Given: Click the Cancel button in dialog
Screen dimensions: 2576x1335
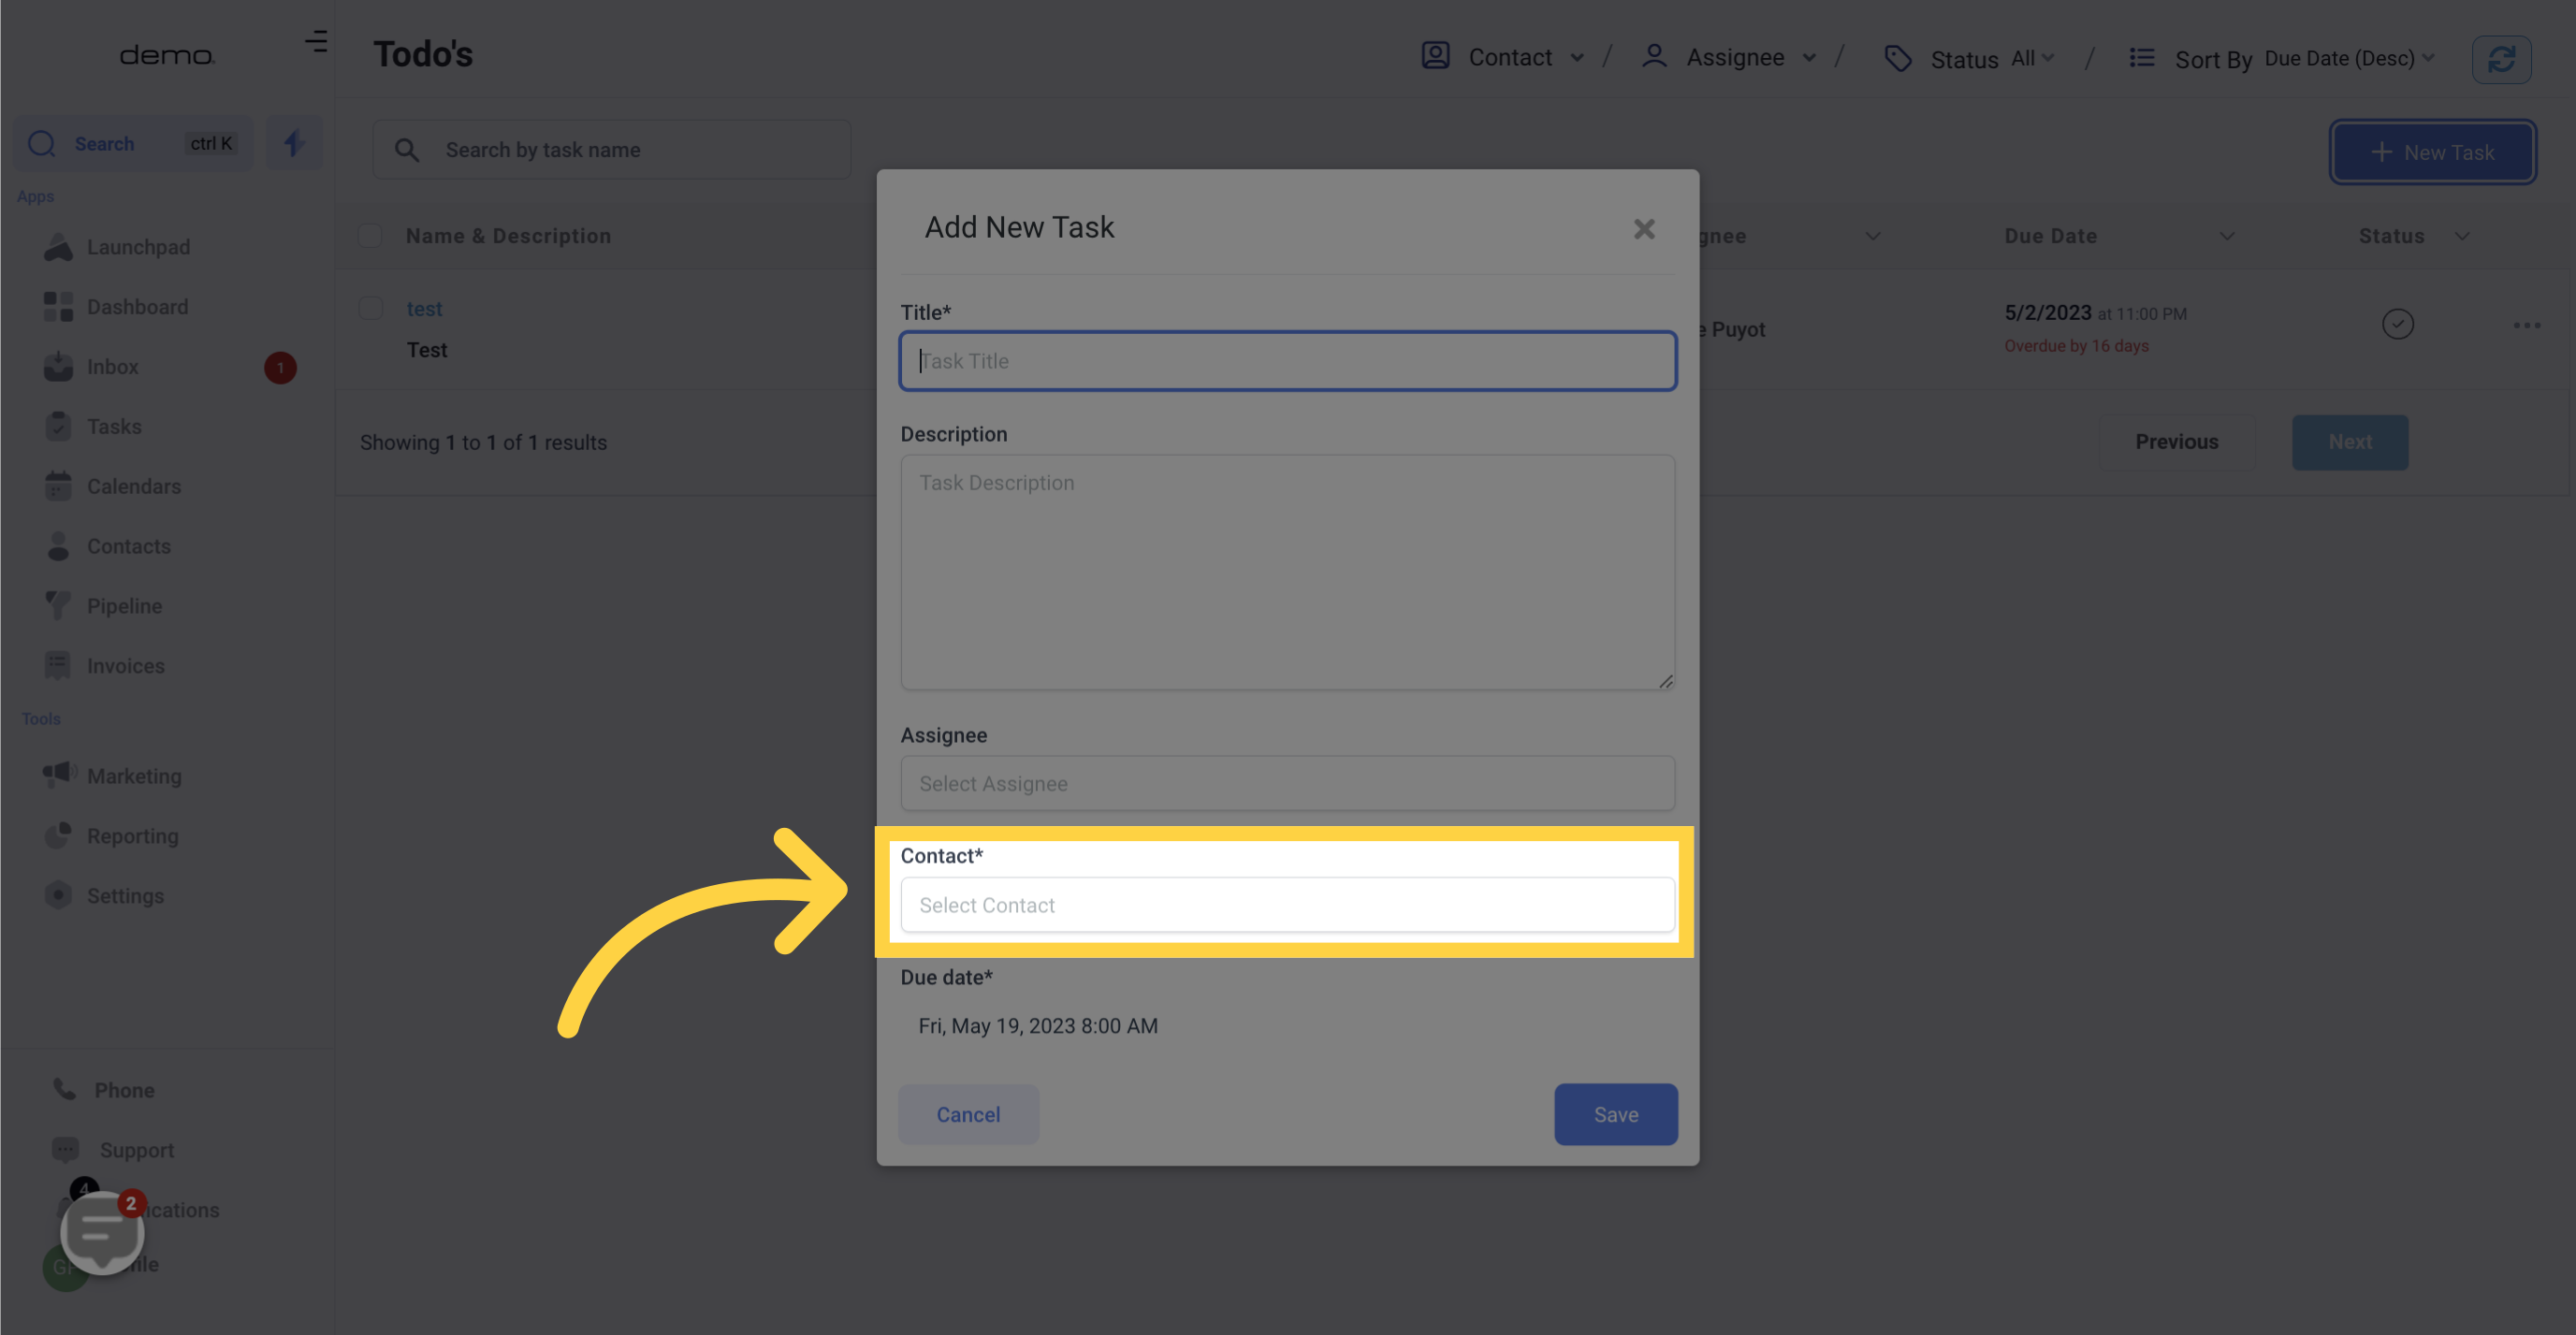Looking at the screenshot, I should coord(968,1113).
